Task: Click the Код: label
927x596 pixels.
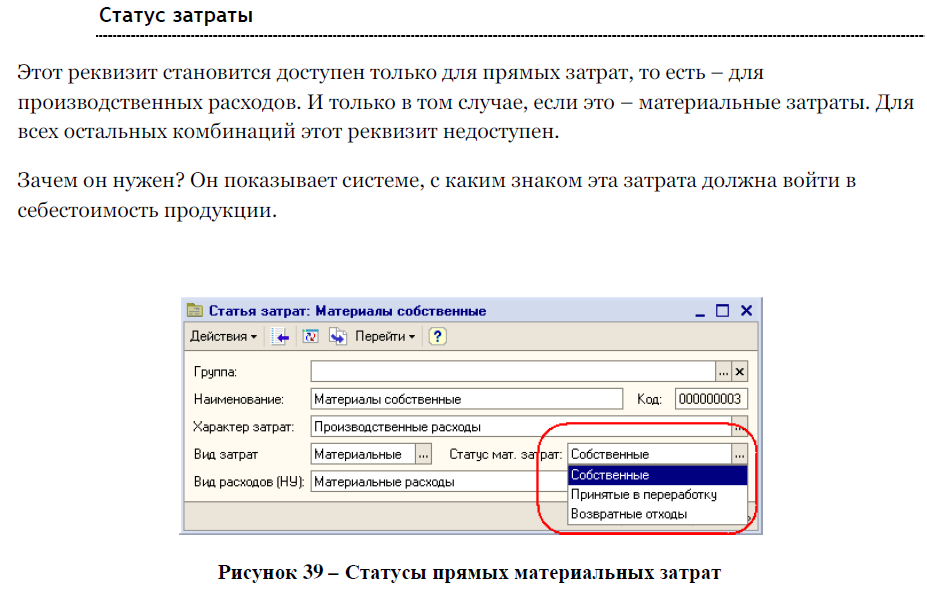Action: pyautogui.click(x=649, y=400)
